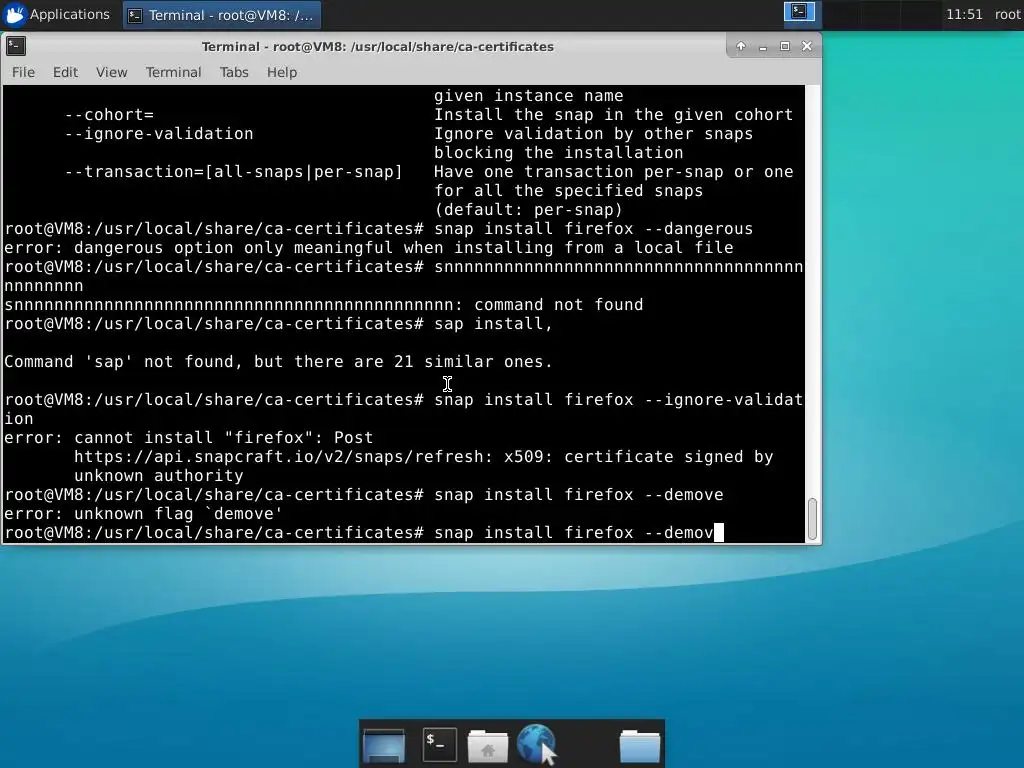Screen dimensions: 1024x768
Task: Click the terminal window icon in the title bar
Action: [x=16, y=46]
